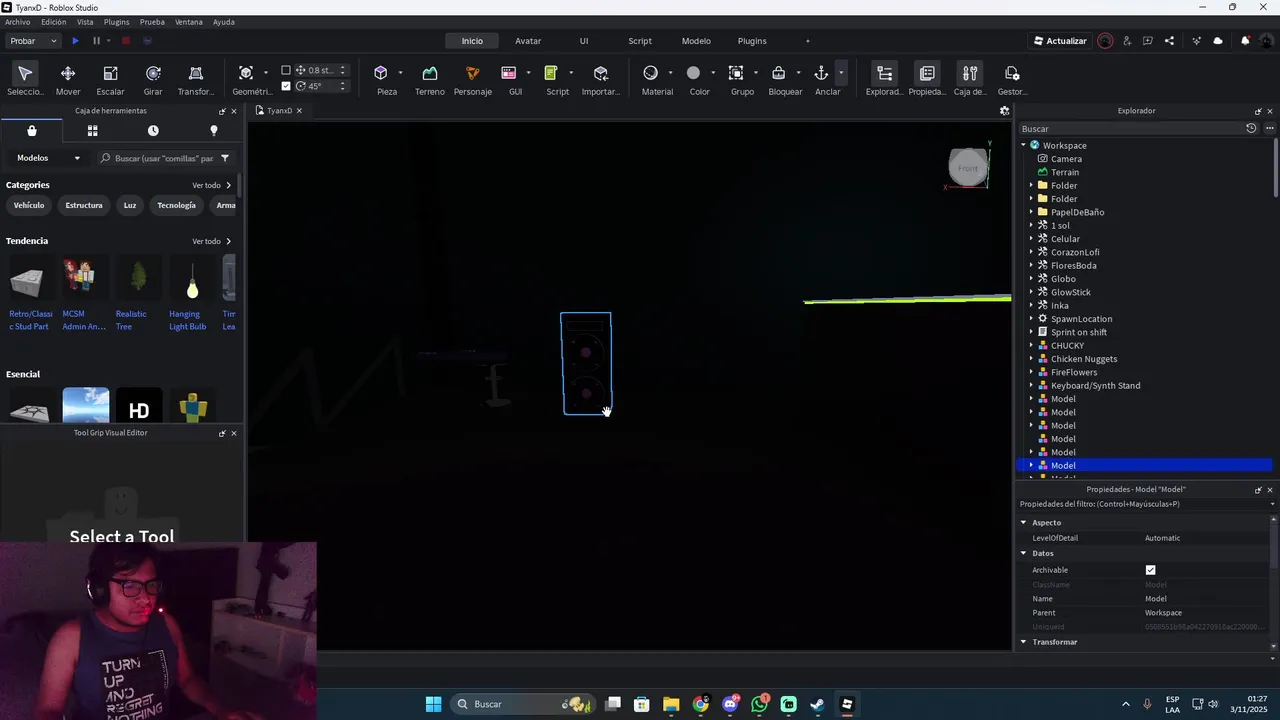The image size is (1280, 720).
Task: Select the Vehículo category chip
Action: click(x=29, y=205)
